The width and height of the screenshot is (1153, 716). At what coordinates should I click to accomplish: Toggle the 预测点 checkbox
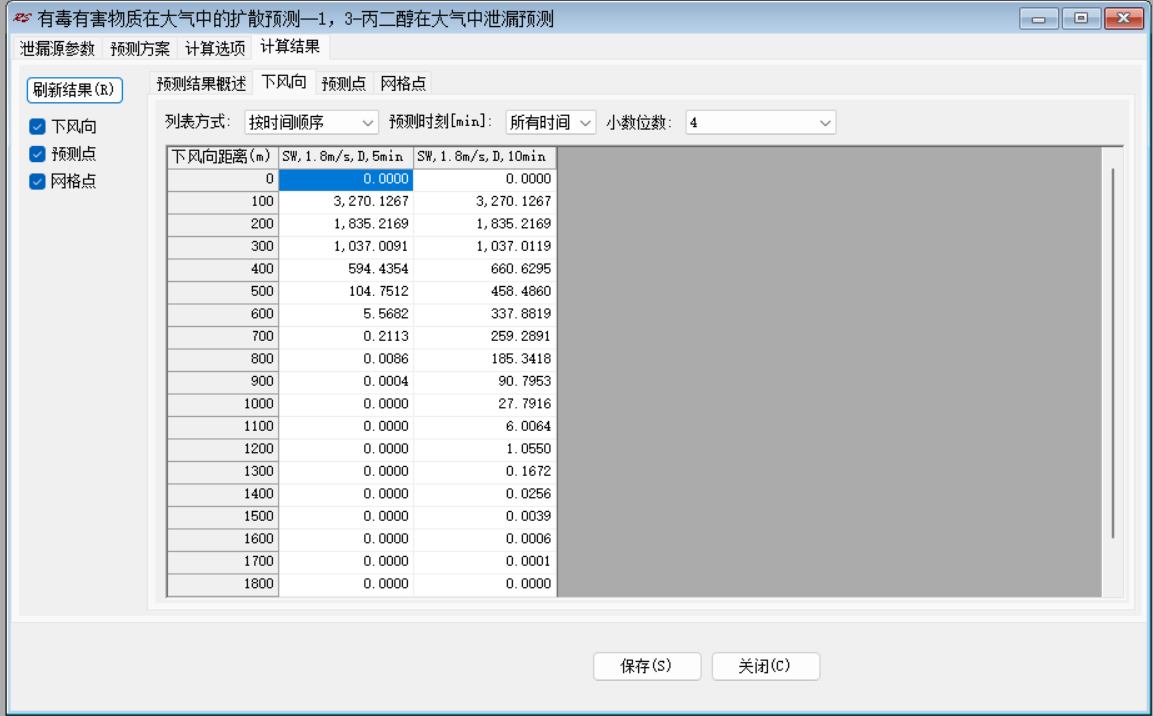[x=38, y=154]
